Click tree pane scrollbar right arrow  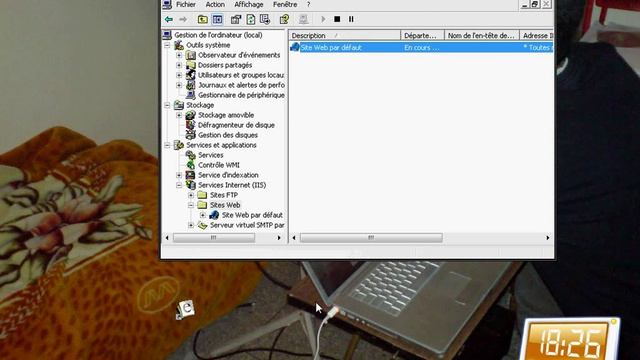tap(279, 238)
